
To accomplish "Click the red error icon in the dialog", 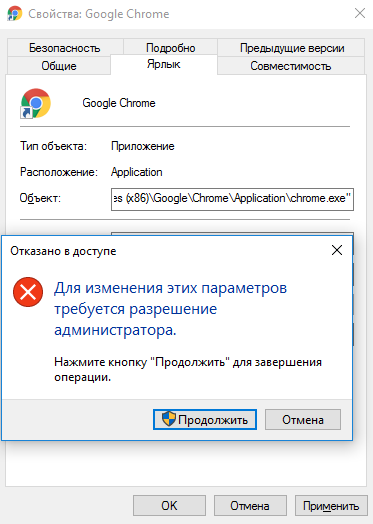I will click(28, 292).
